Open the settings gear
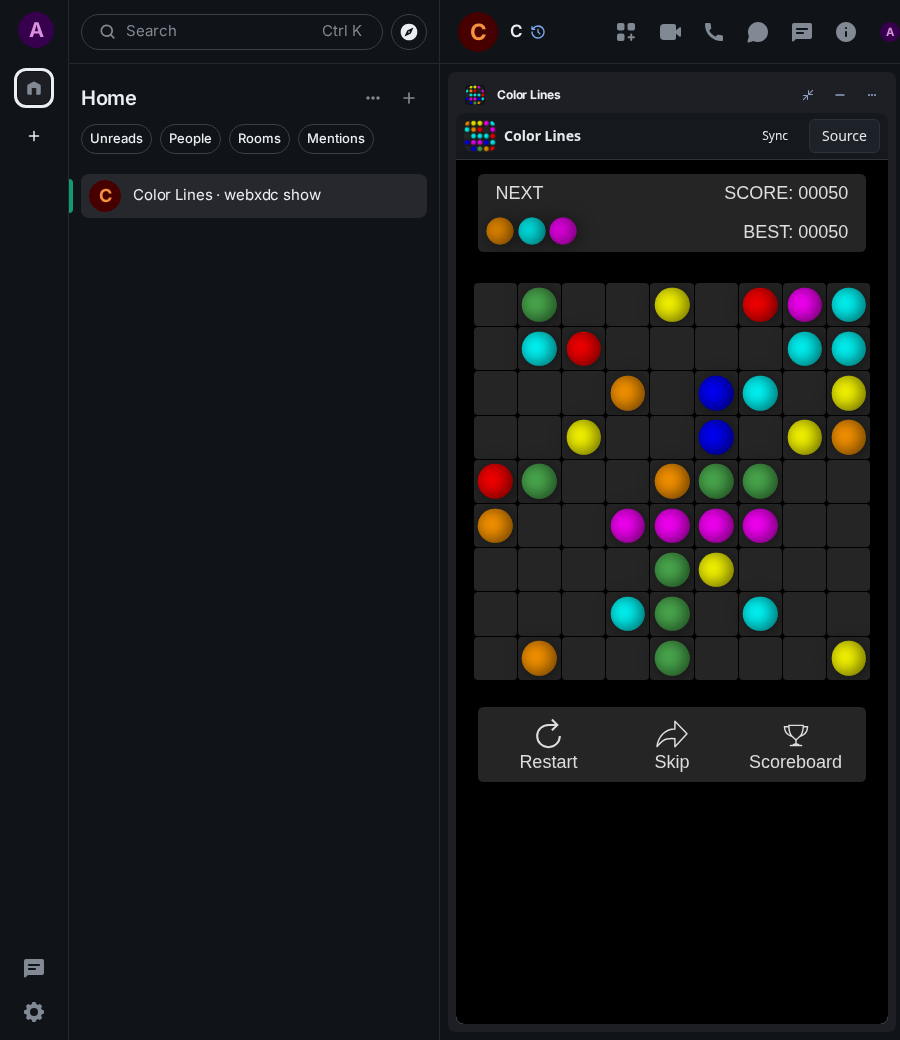The image size is (900, 1040). [34, 1012]
